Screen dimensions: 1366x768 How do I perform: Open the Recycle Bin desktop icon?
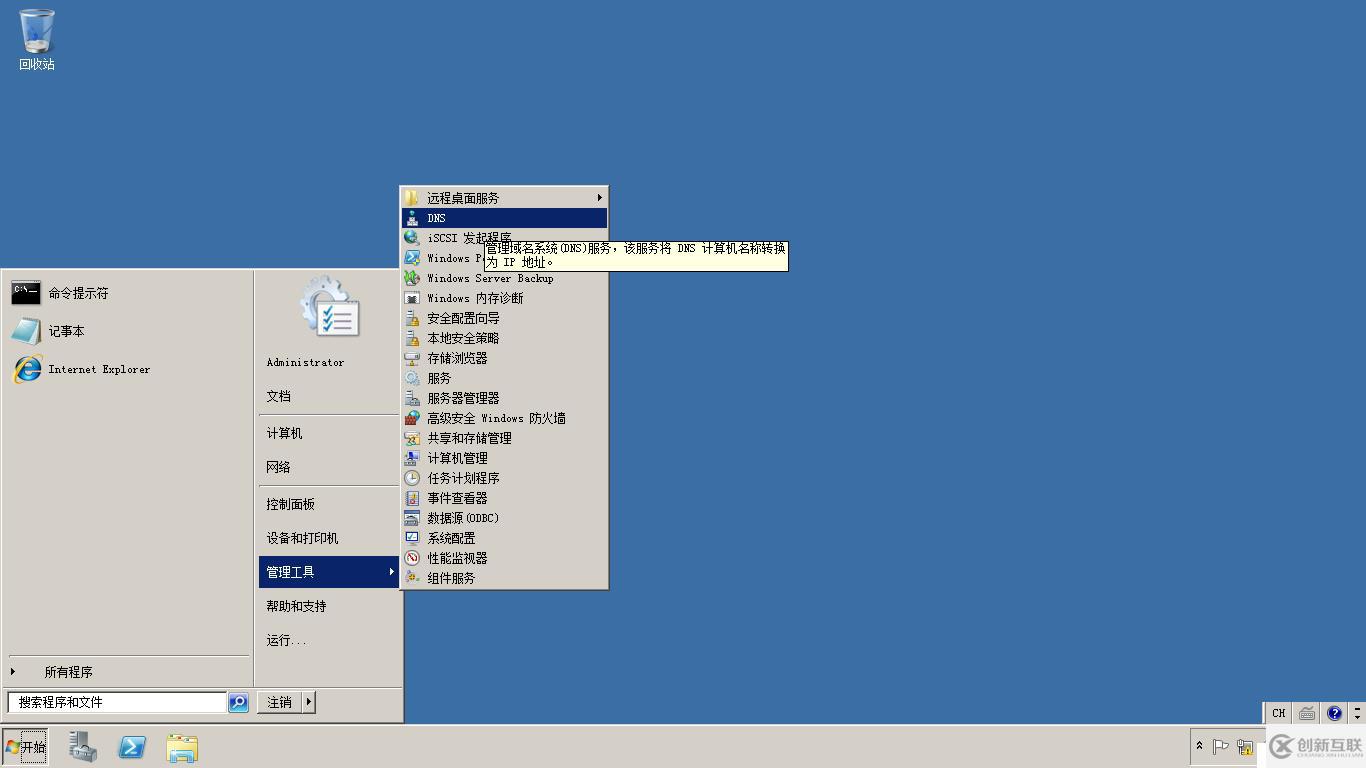click(x=37, y=40)
